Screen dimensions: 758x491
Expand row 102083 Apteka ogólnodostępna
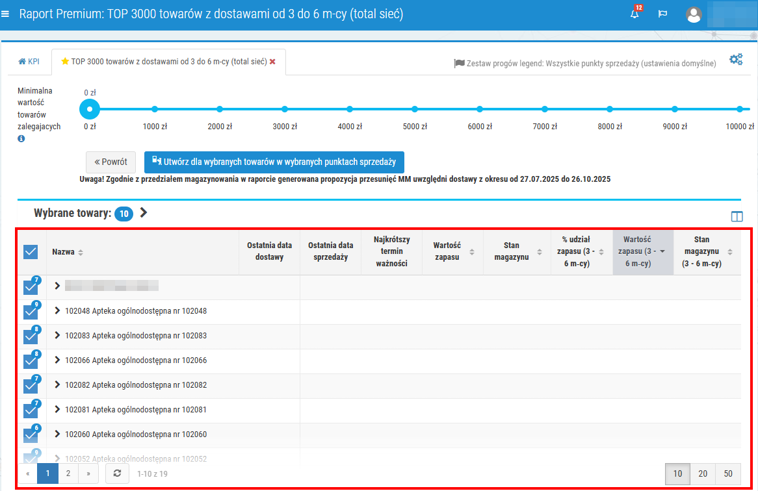pos(57,336)
